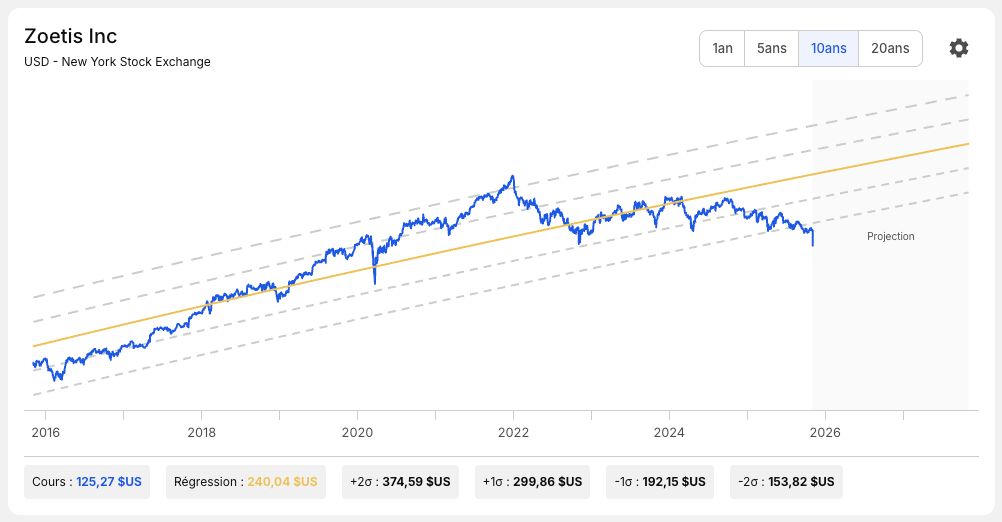
Task: Click the -1σ 192,15 $US badge
Action: [660, 482]
